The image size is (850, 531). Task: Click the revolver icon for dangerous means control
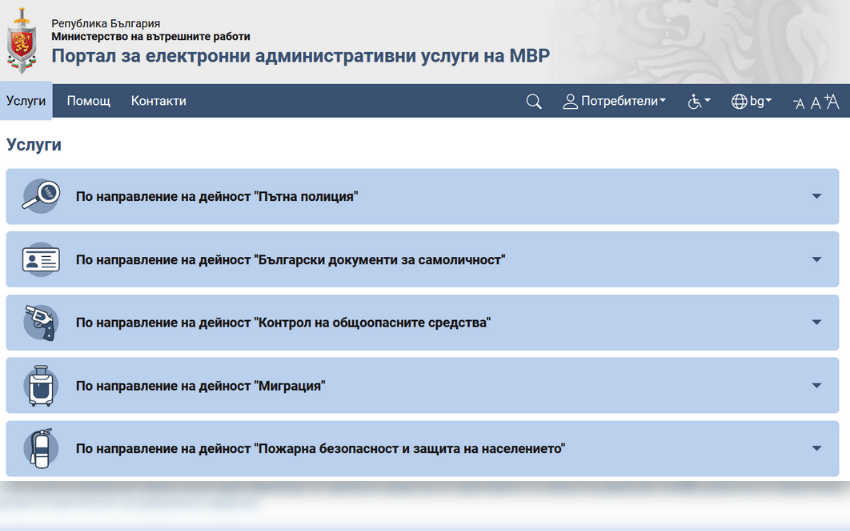coord(41,322)
